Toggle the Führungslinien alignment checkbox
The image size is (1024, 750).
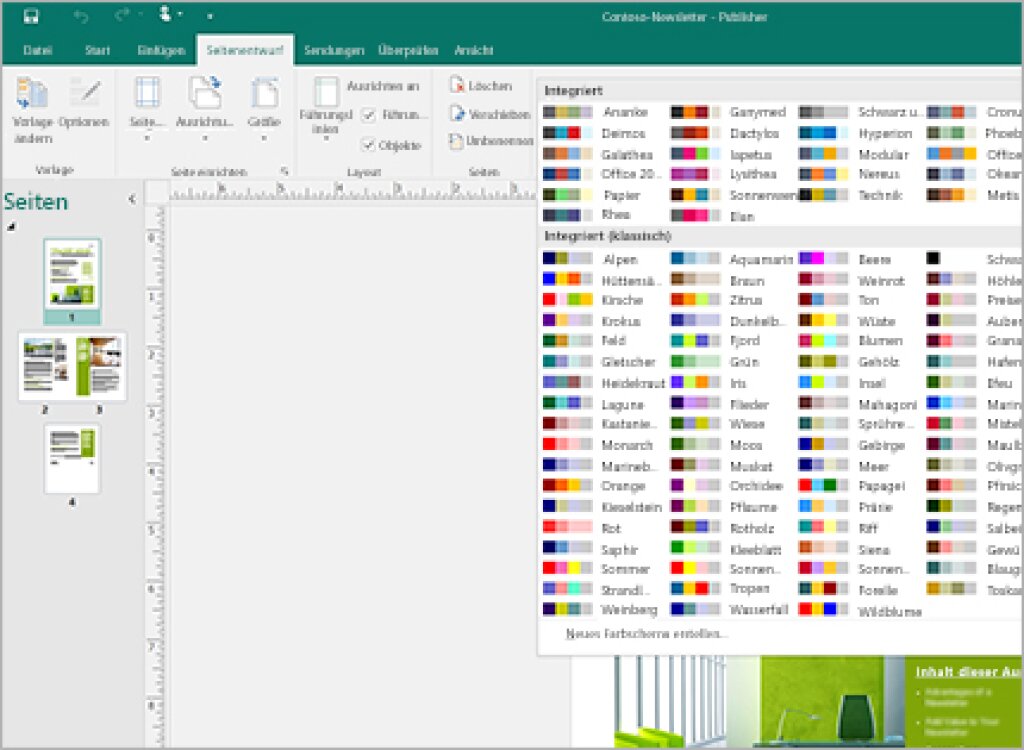[368, 115]
